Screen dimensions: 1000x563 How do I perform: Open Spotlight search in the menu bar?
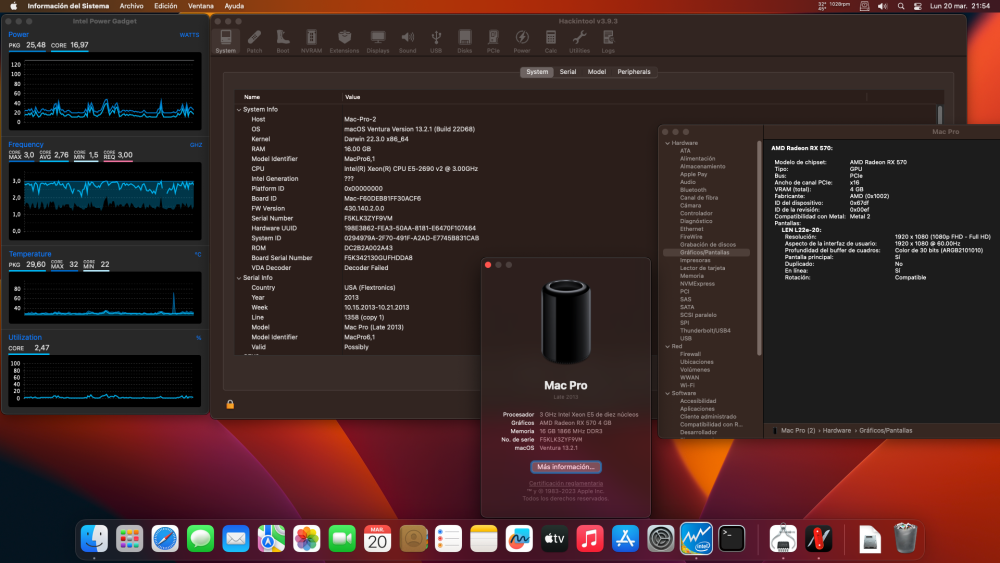pyautogui.click(x=901, y=6)
